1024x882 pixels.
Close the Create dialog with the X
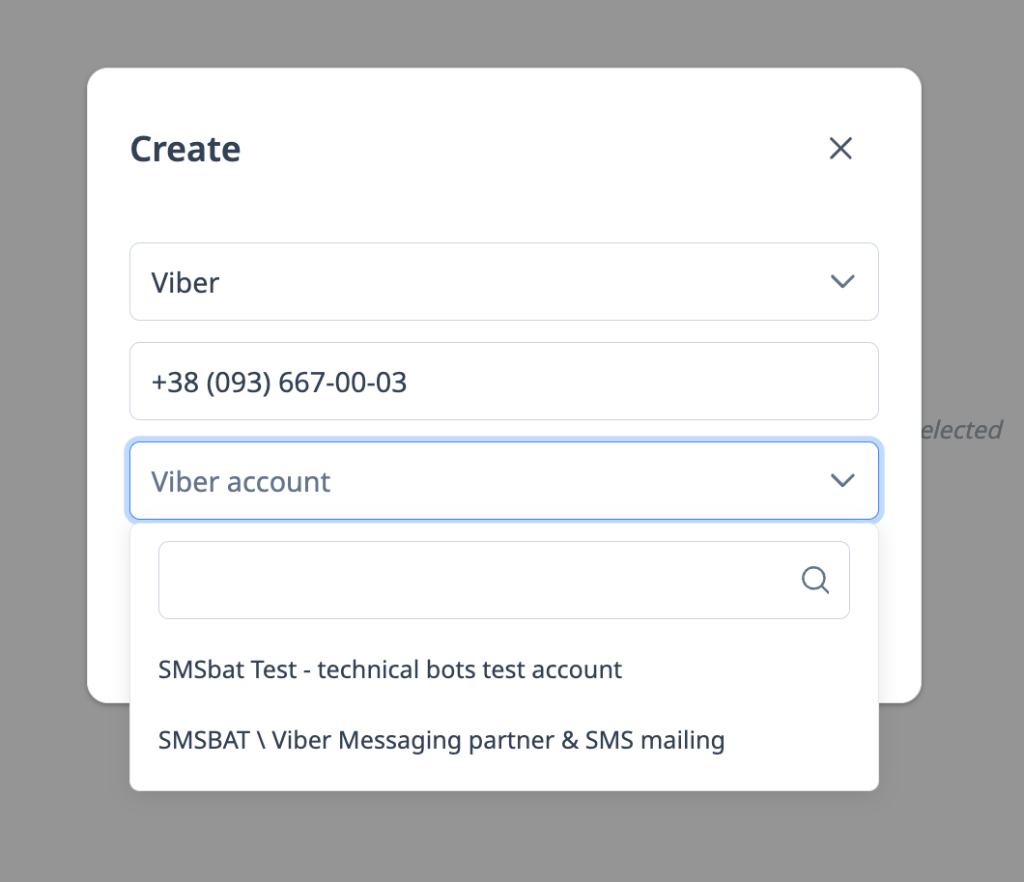(x=840, y=148)
